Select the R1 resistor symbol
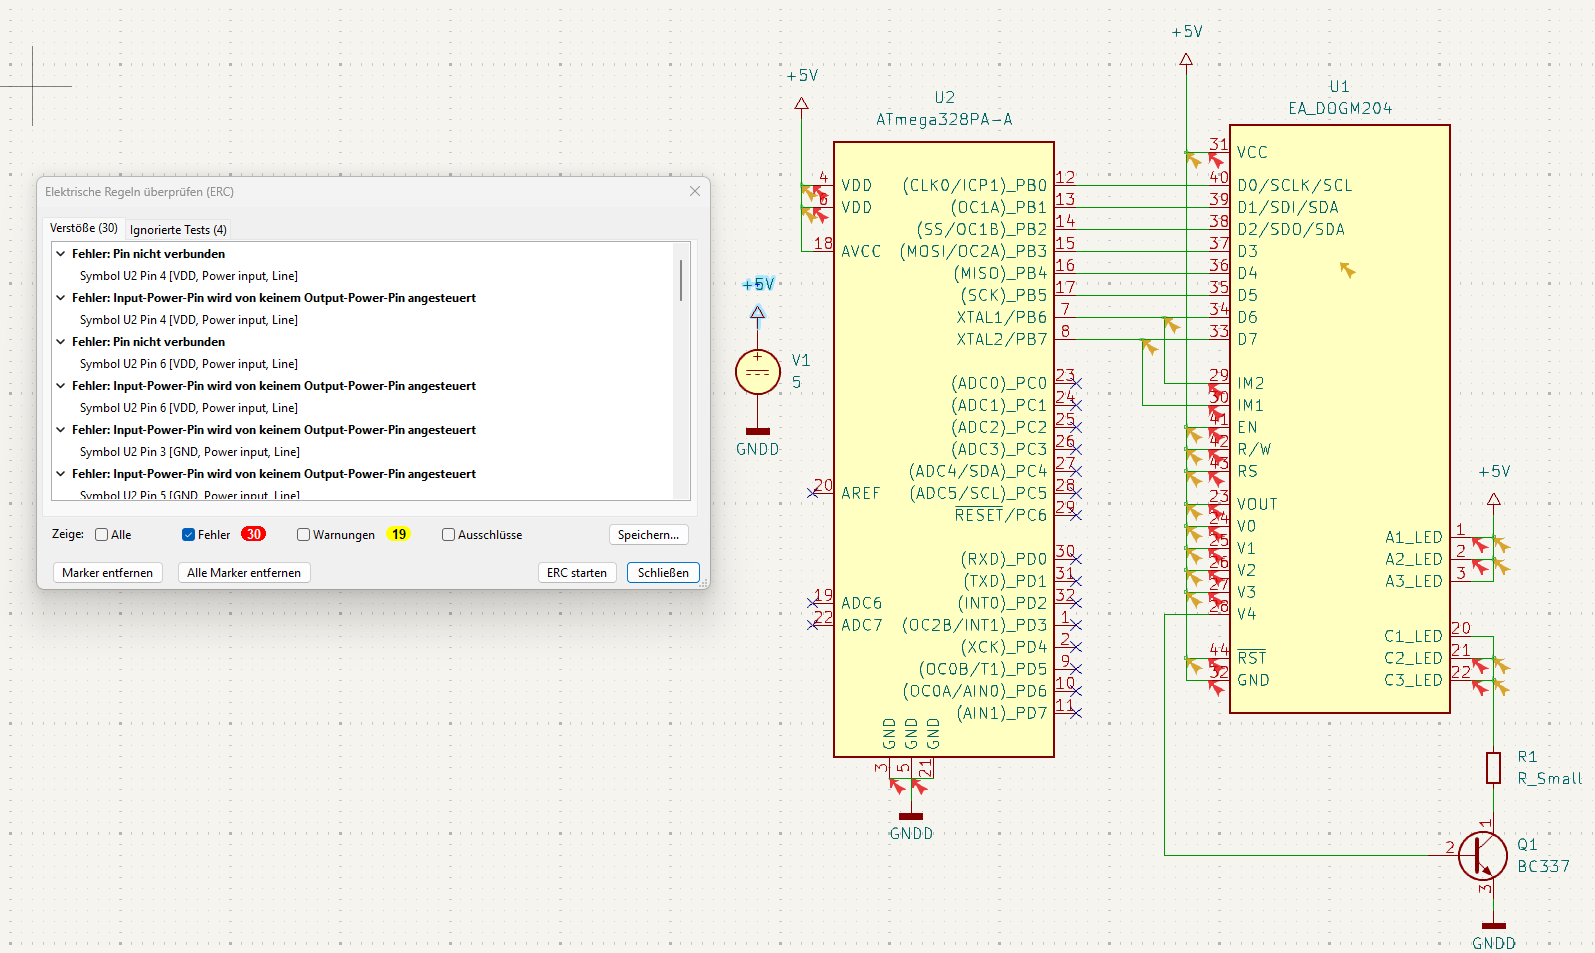 [x=1493, y=768]
